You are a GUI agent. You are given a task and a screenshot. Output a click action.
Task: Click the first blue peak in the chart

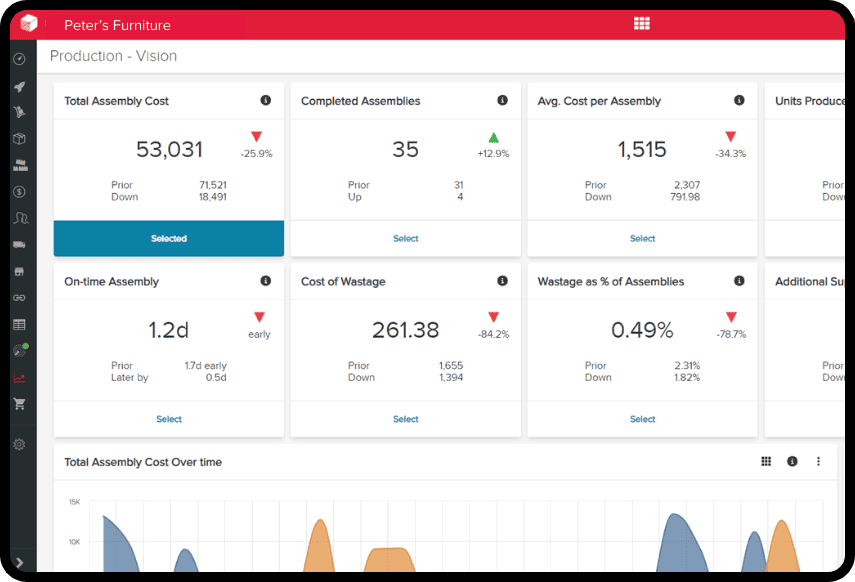coord(117,545)
